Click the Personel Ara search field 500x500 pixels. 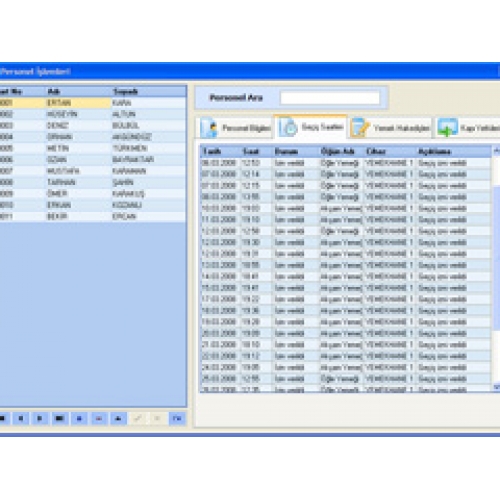pos(330,98)
